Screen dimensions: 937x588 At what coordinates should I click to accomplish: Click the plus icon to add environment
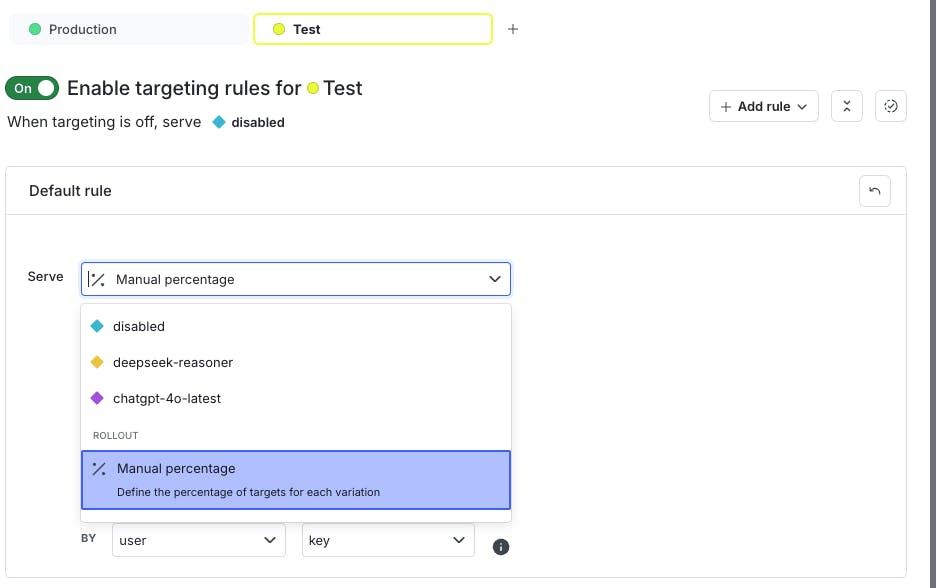(x=513, y=29)
